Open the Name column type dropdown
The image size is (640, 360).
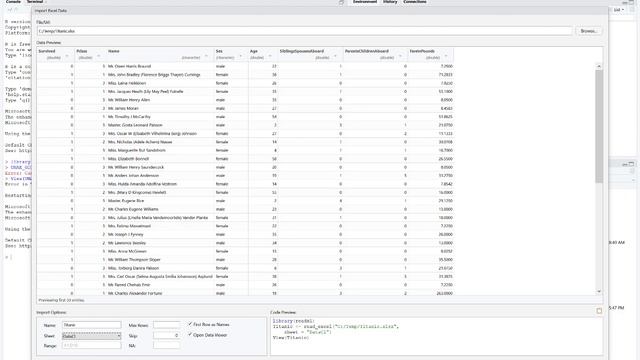206,57
